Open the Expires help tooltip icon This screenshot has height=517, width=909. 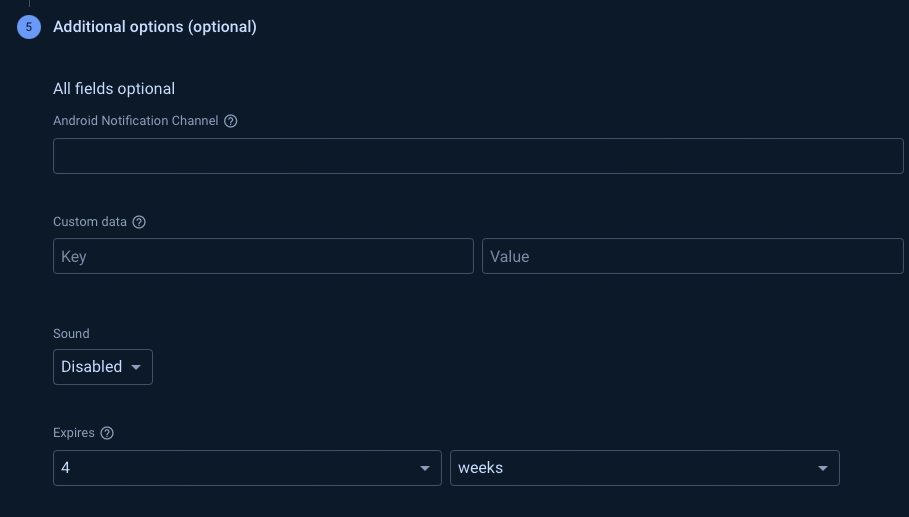(107, 433)
